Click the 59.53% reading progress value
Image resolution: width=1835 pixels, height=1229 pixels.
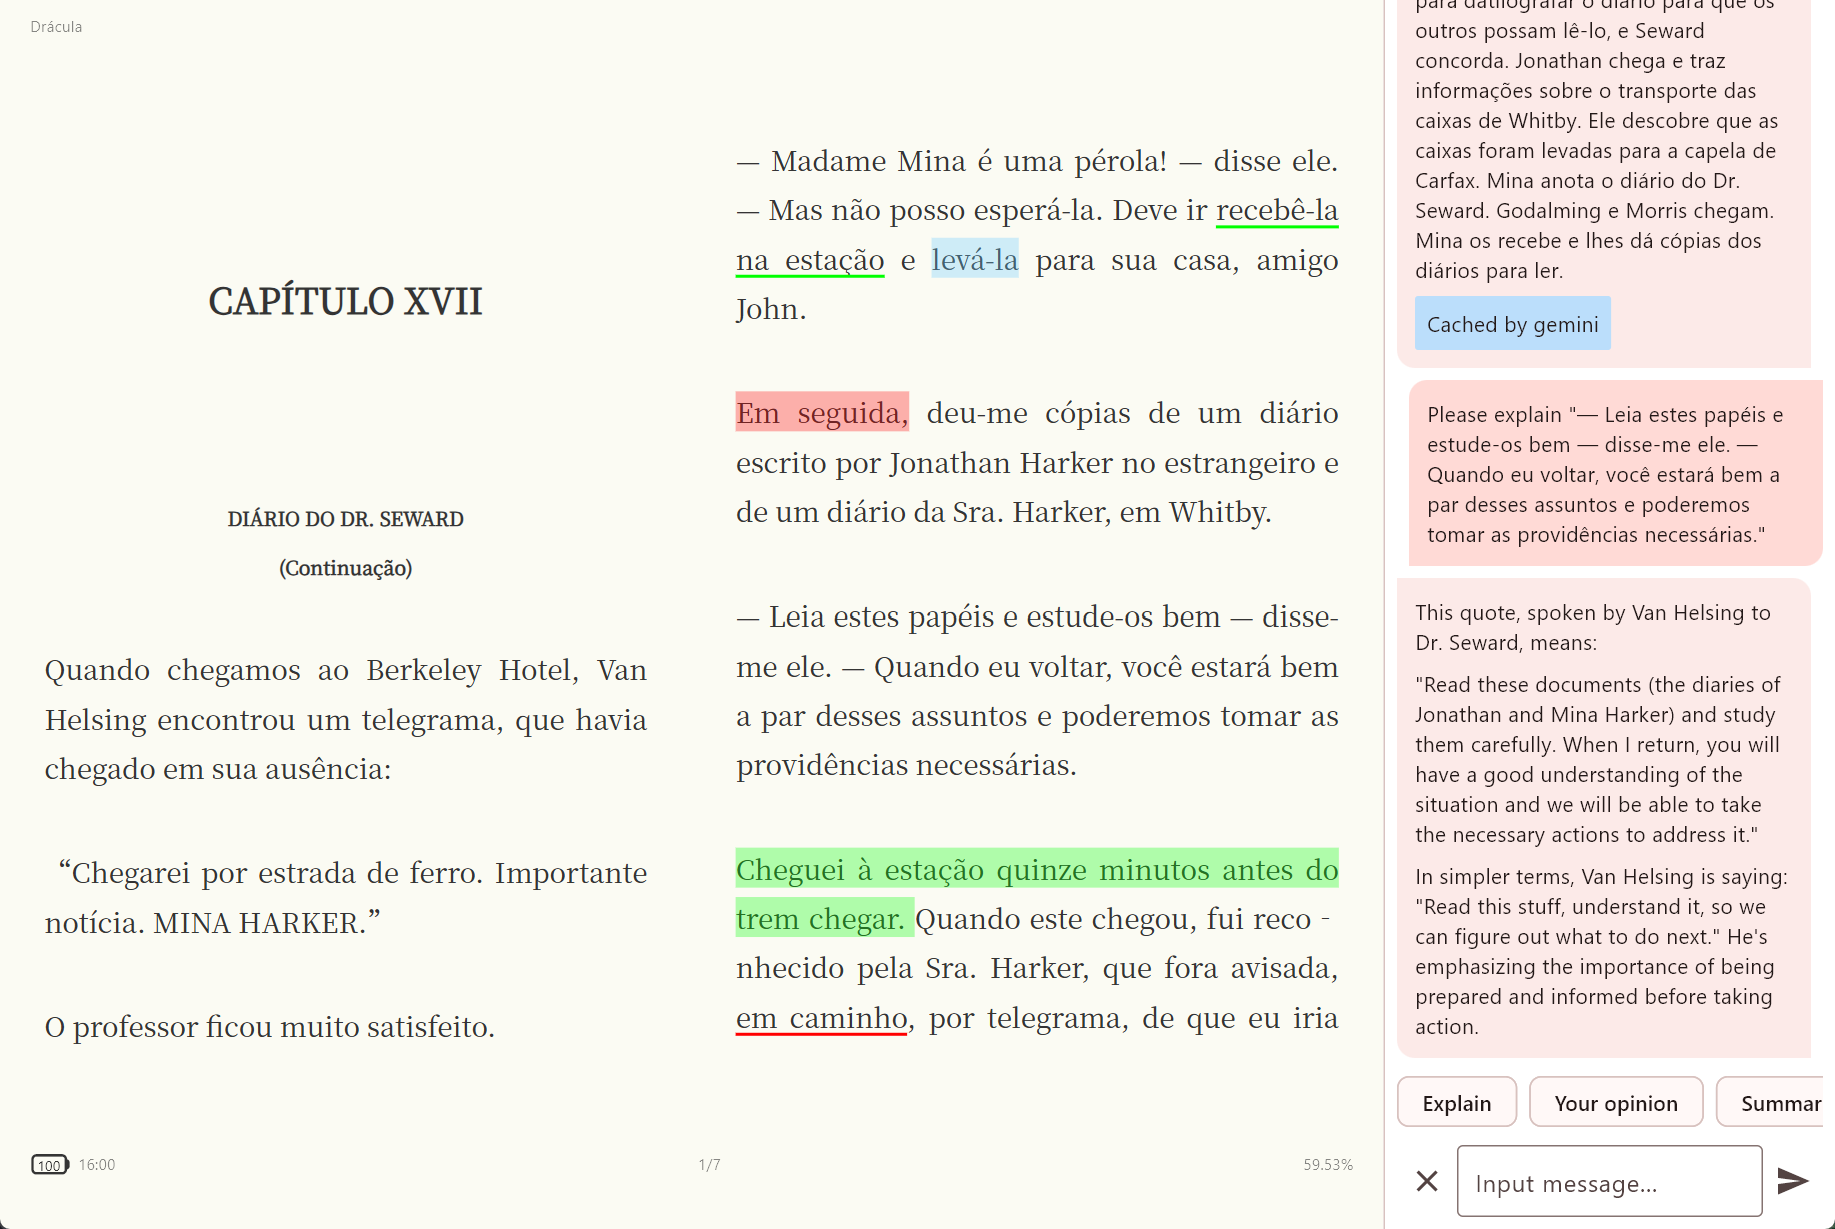point(1327,1164)
